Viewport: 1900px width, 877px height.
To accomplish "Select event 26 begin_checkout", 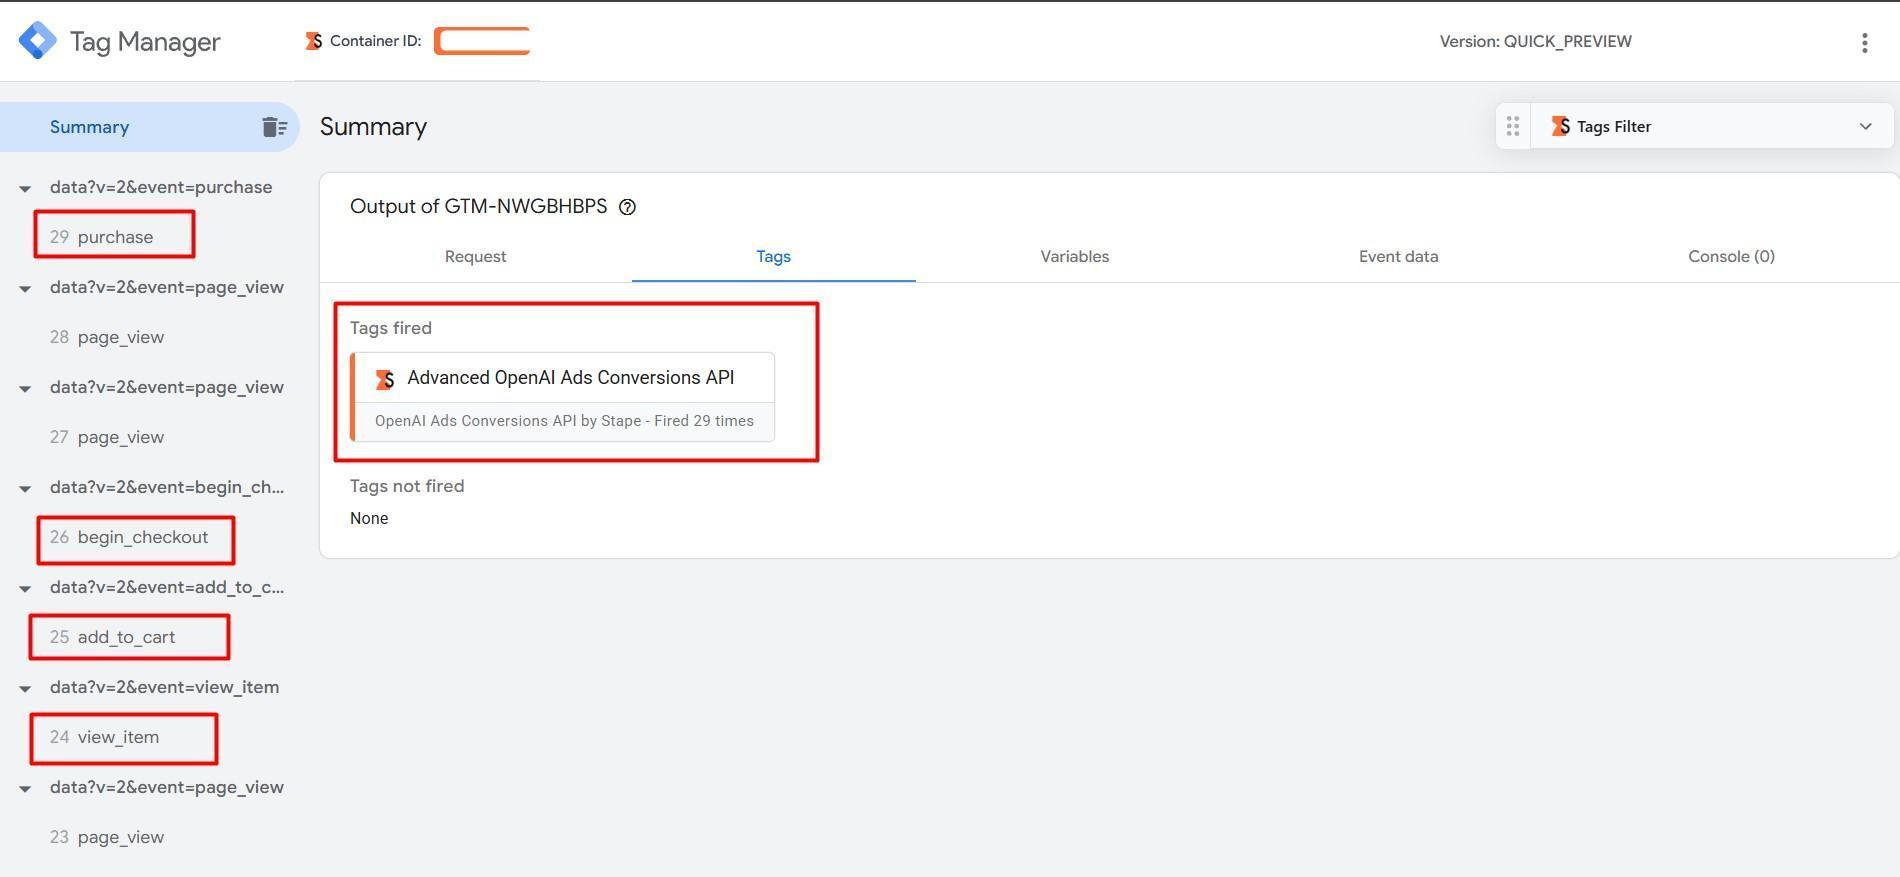I will point(129,537).
